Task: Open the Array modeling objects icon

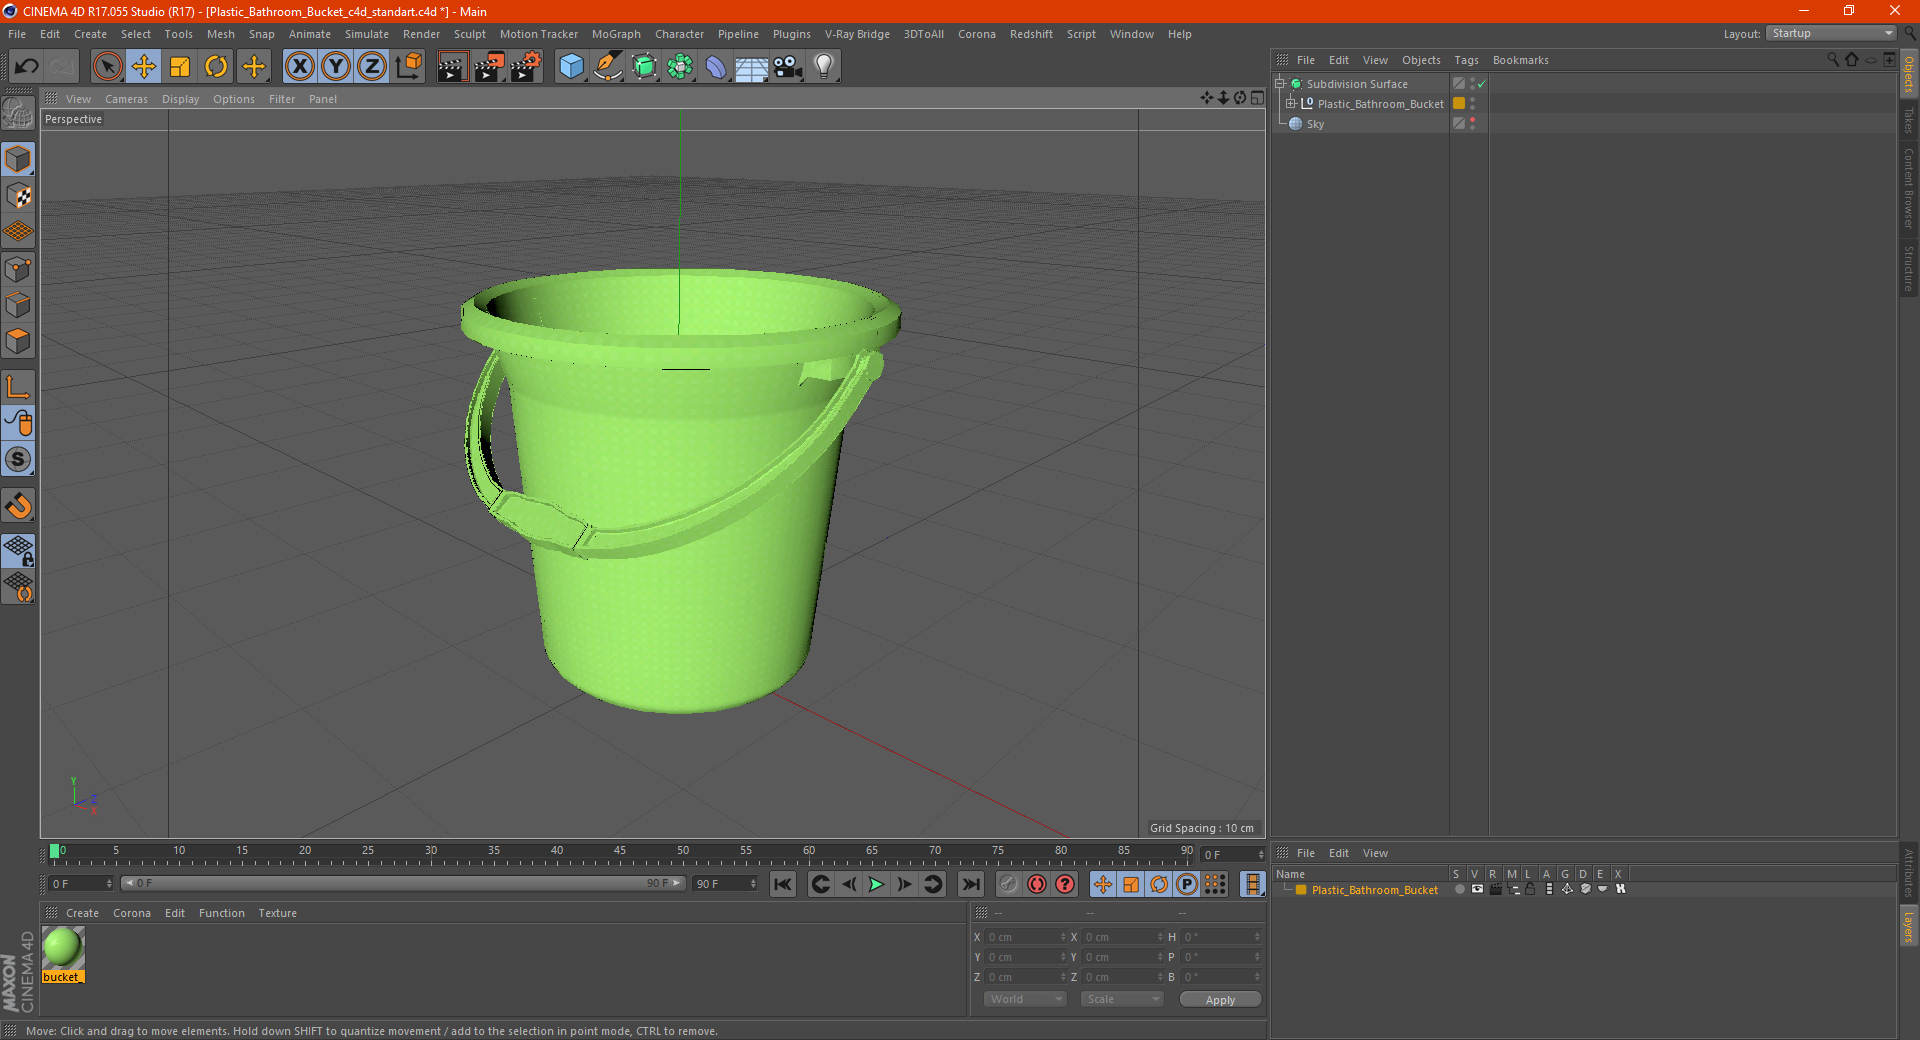Action: tap(680, 67)
